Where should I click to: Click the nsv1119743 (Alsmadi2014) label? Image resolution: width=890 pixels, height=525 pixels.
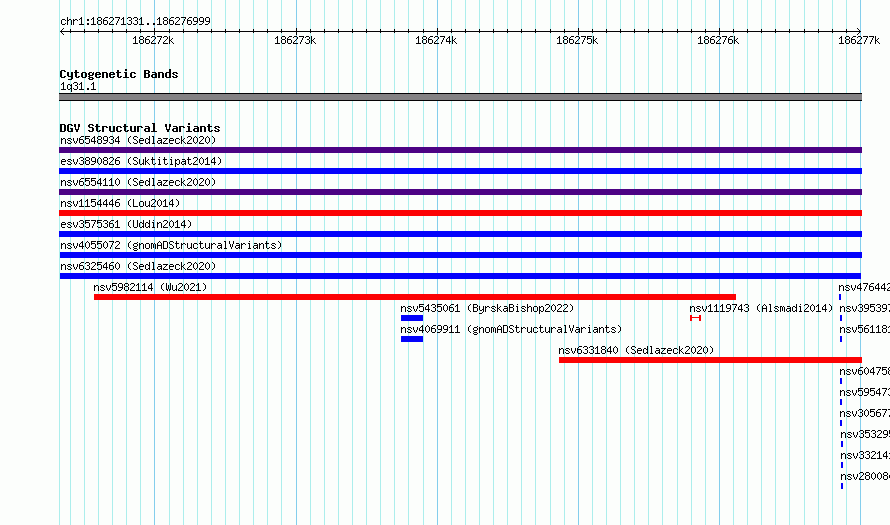pyautogui.click(x=761, y=308)
